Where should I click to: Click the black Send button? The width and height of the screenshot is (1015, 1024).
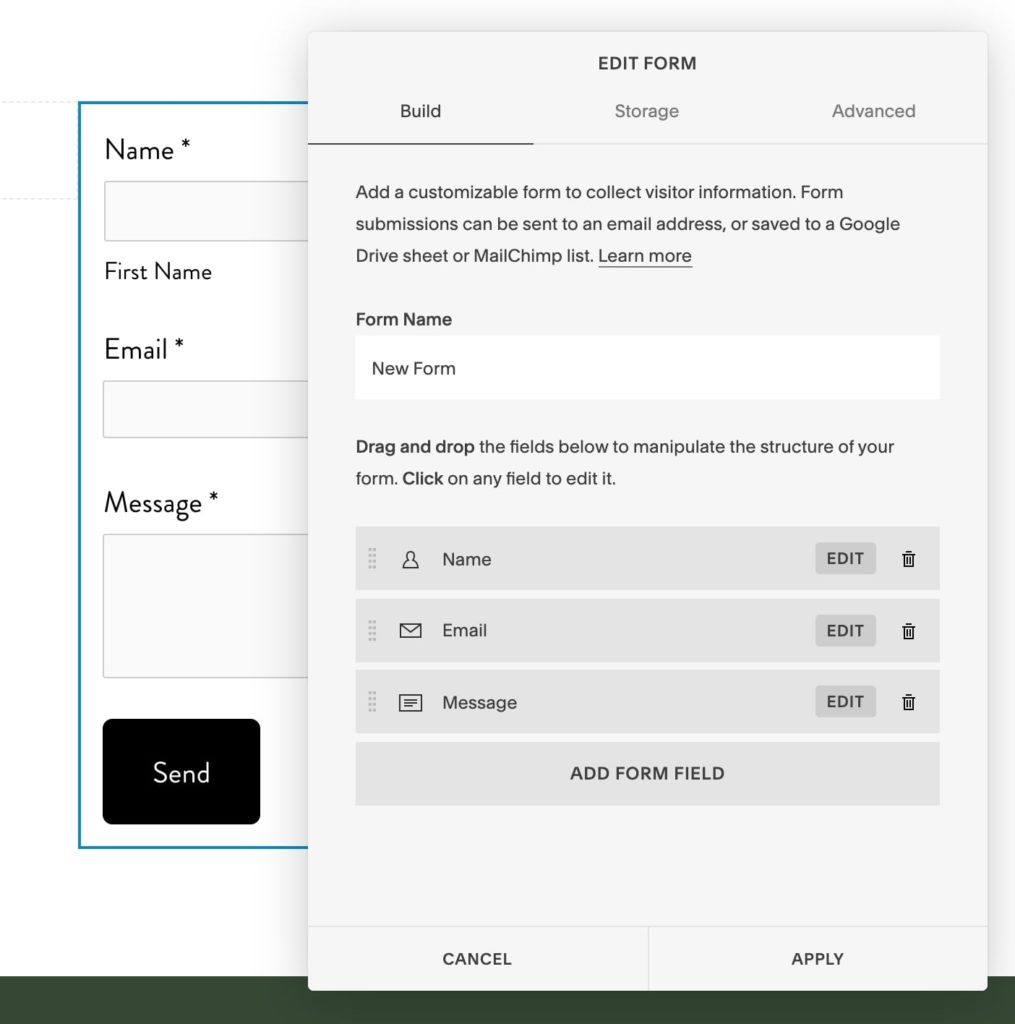[x=182, y=771]
